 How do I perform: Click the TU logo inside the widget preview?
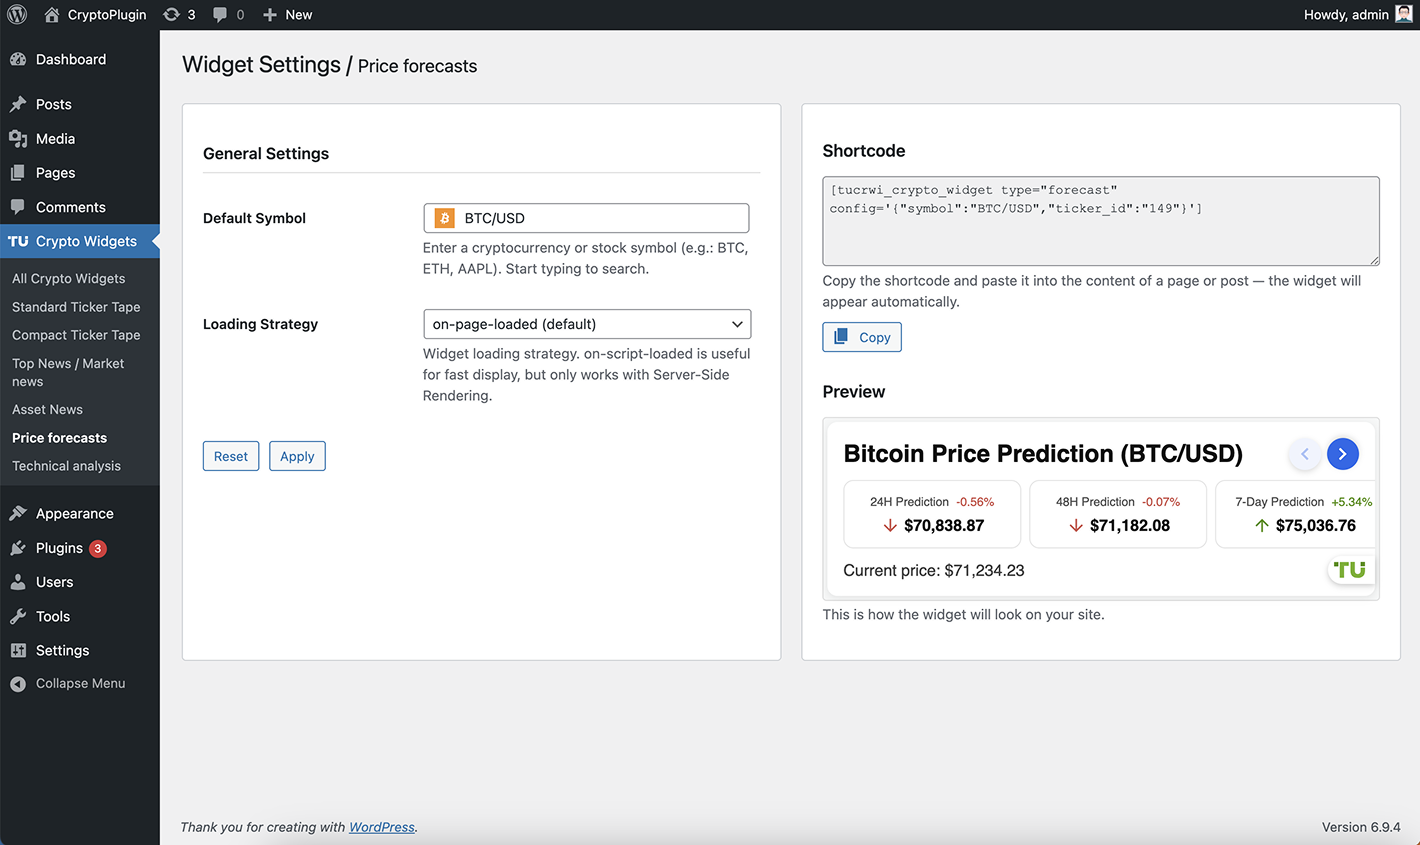pyautogui.click(x=1349, y=569)
